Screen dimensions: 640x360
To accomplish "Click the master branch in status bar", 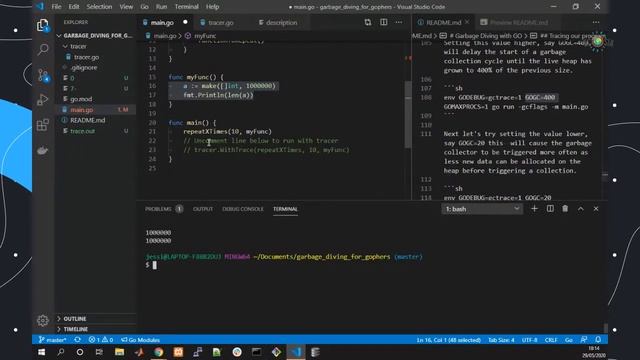I will coord(52,340).
